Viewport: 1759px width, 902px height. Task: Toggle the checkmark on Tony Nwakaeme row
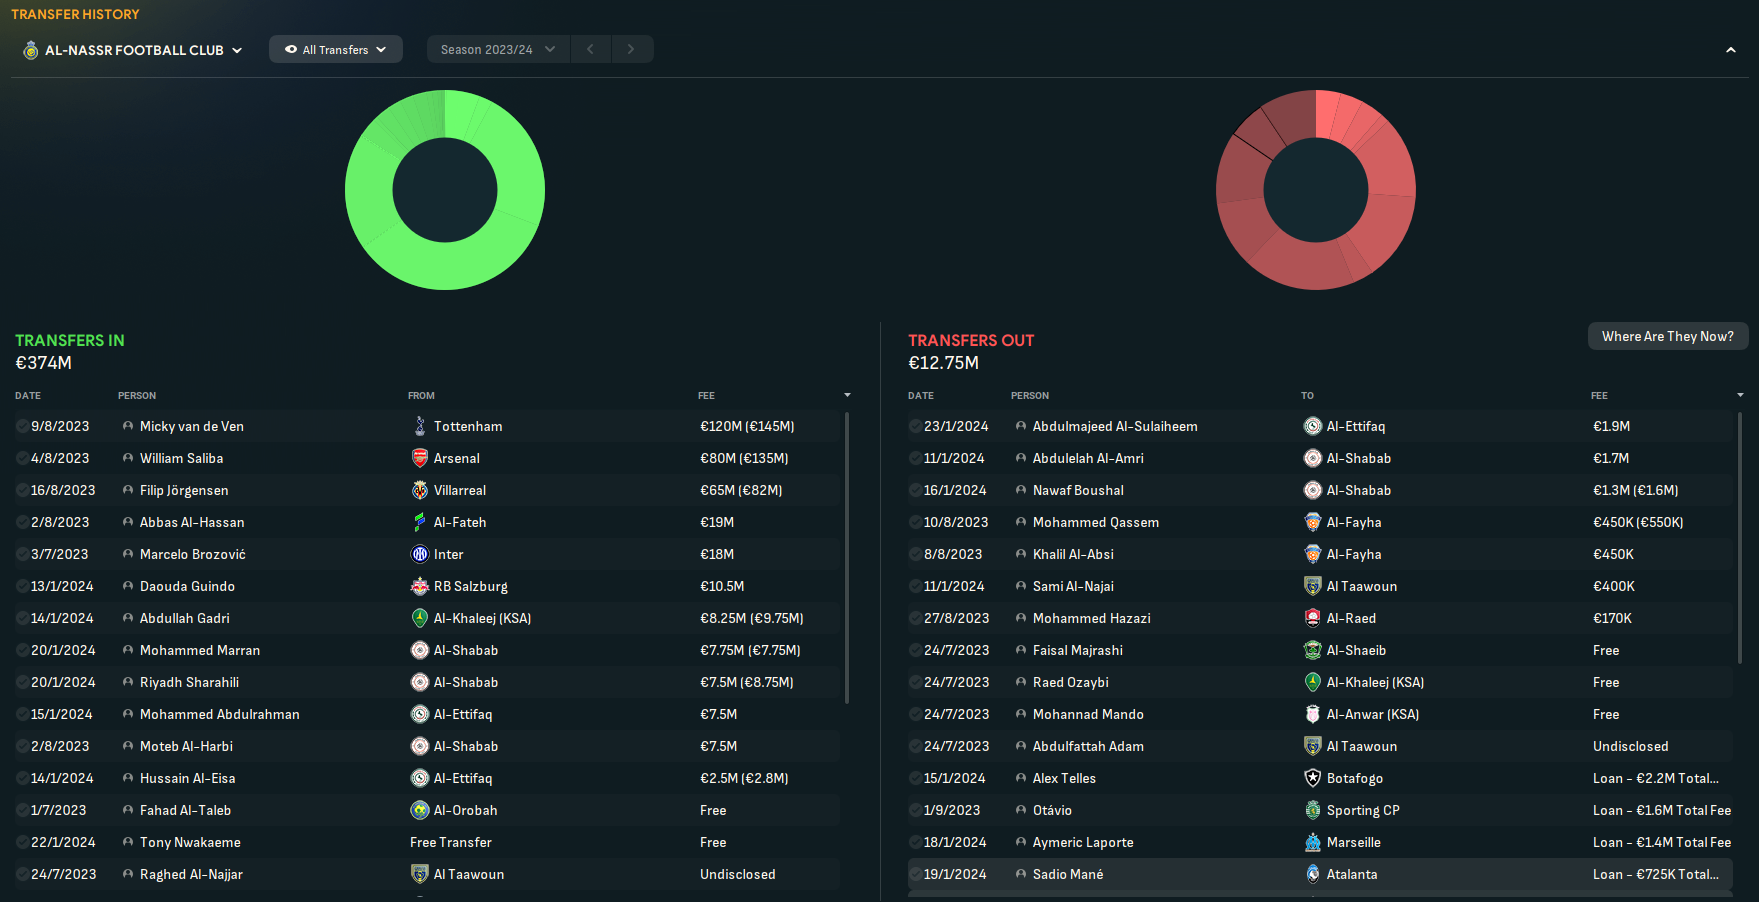[x=22, y=842]
